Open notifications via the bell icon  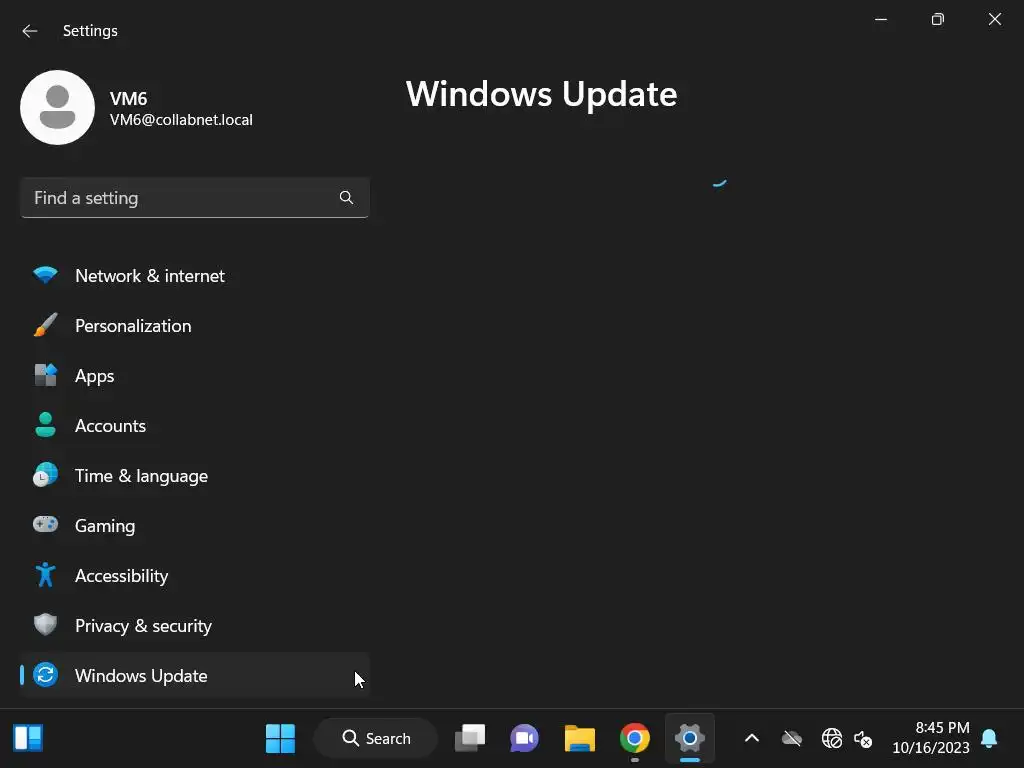989,738
